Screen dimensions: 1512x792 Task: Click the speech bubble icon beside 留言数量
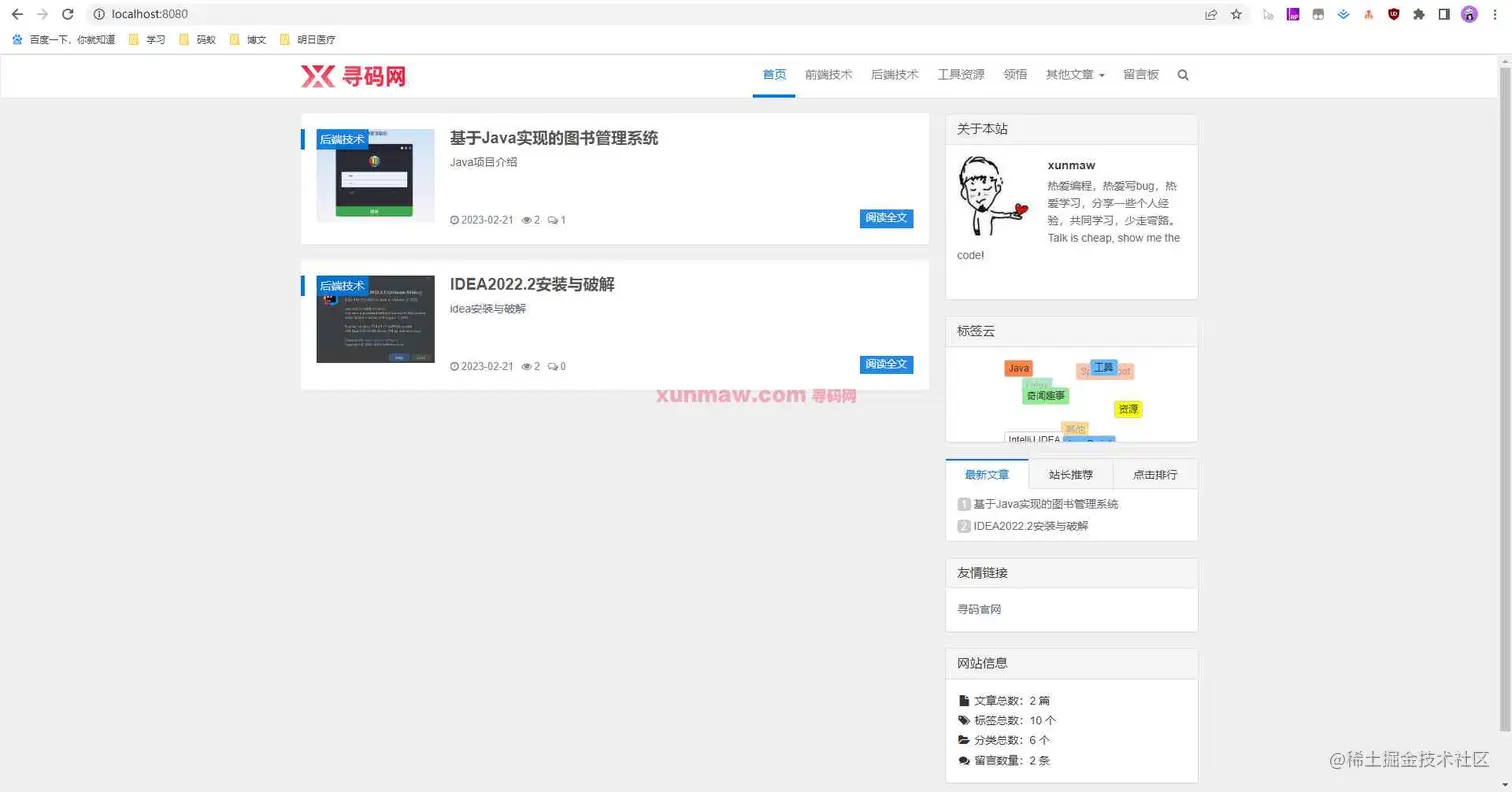pos(963,760)
